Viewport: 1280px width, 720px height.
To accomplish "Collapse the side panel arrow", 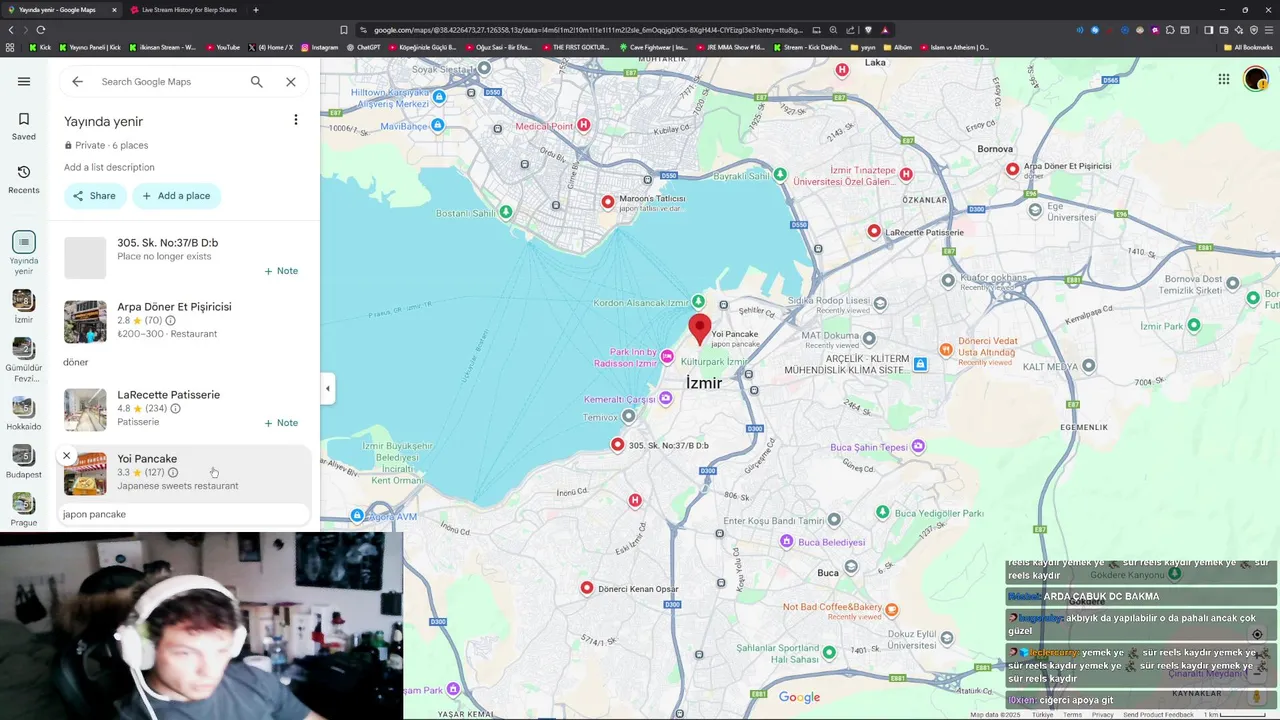I will (327, 388).
